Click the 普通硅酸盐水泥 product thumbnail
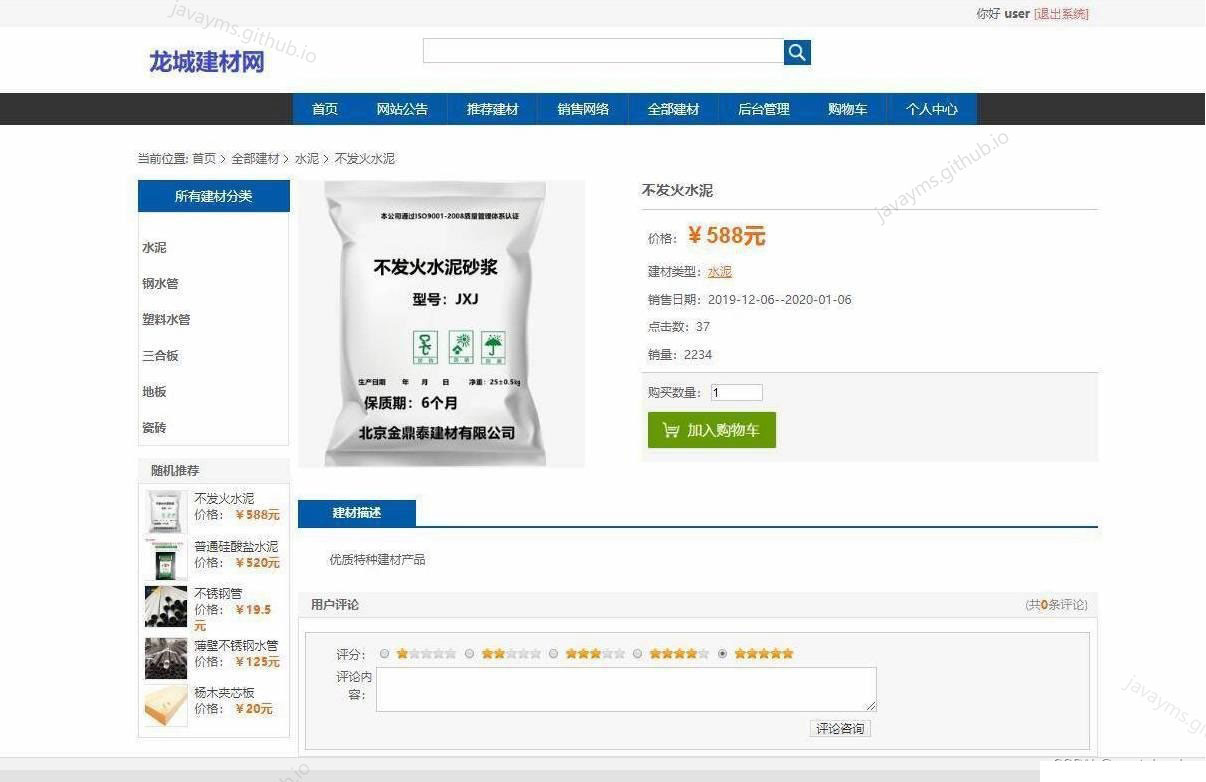The height and width of the screenshot is (782, 1206). click(x=165, y=558)
